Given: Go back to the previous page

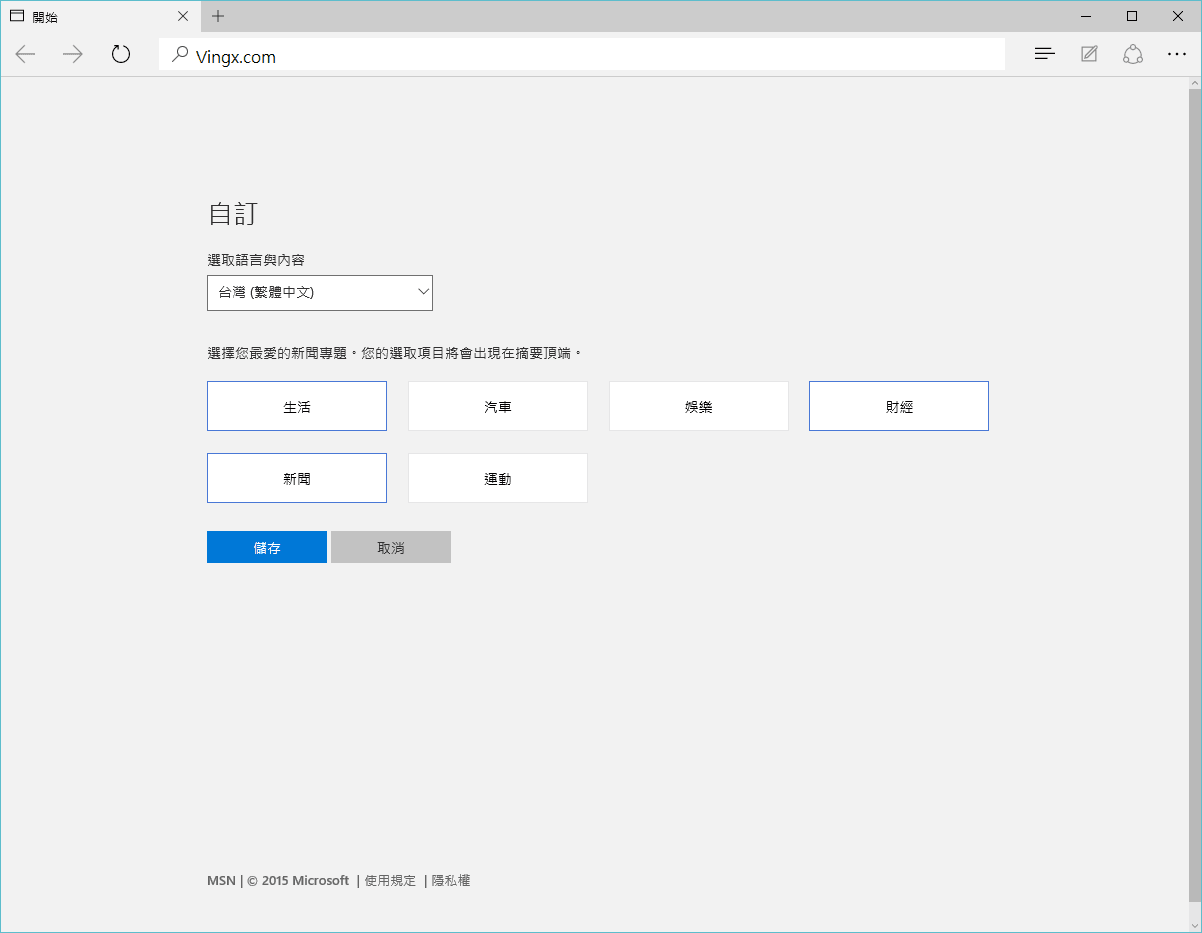Looking at the screenshot, I should coord(25,54).
